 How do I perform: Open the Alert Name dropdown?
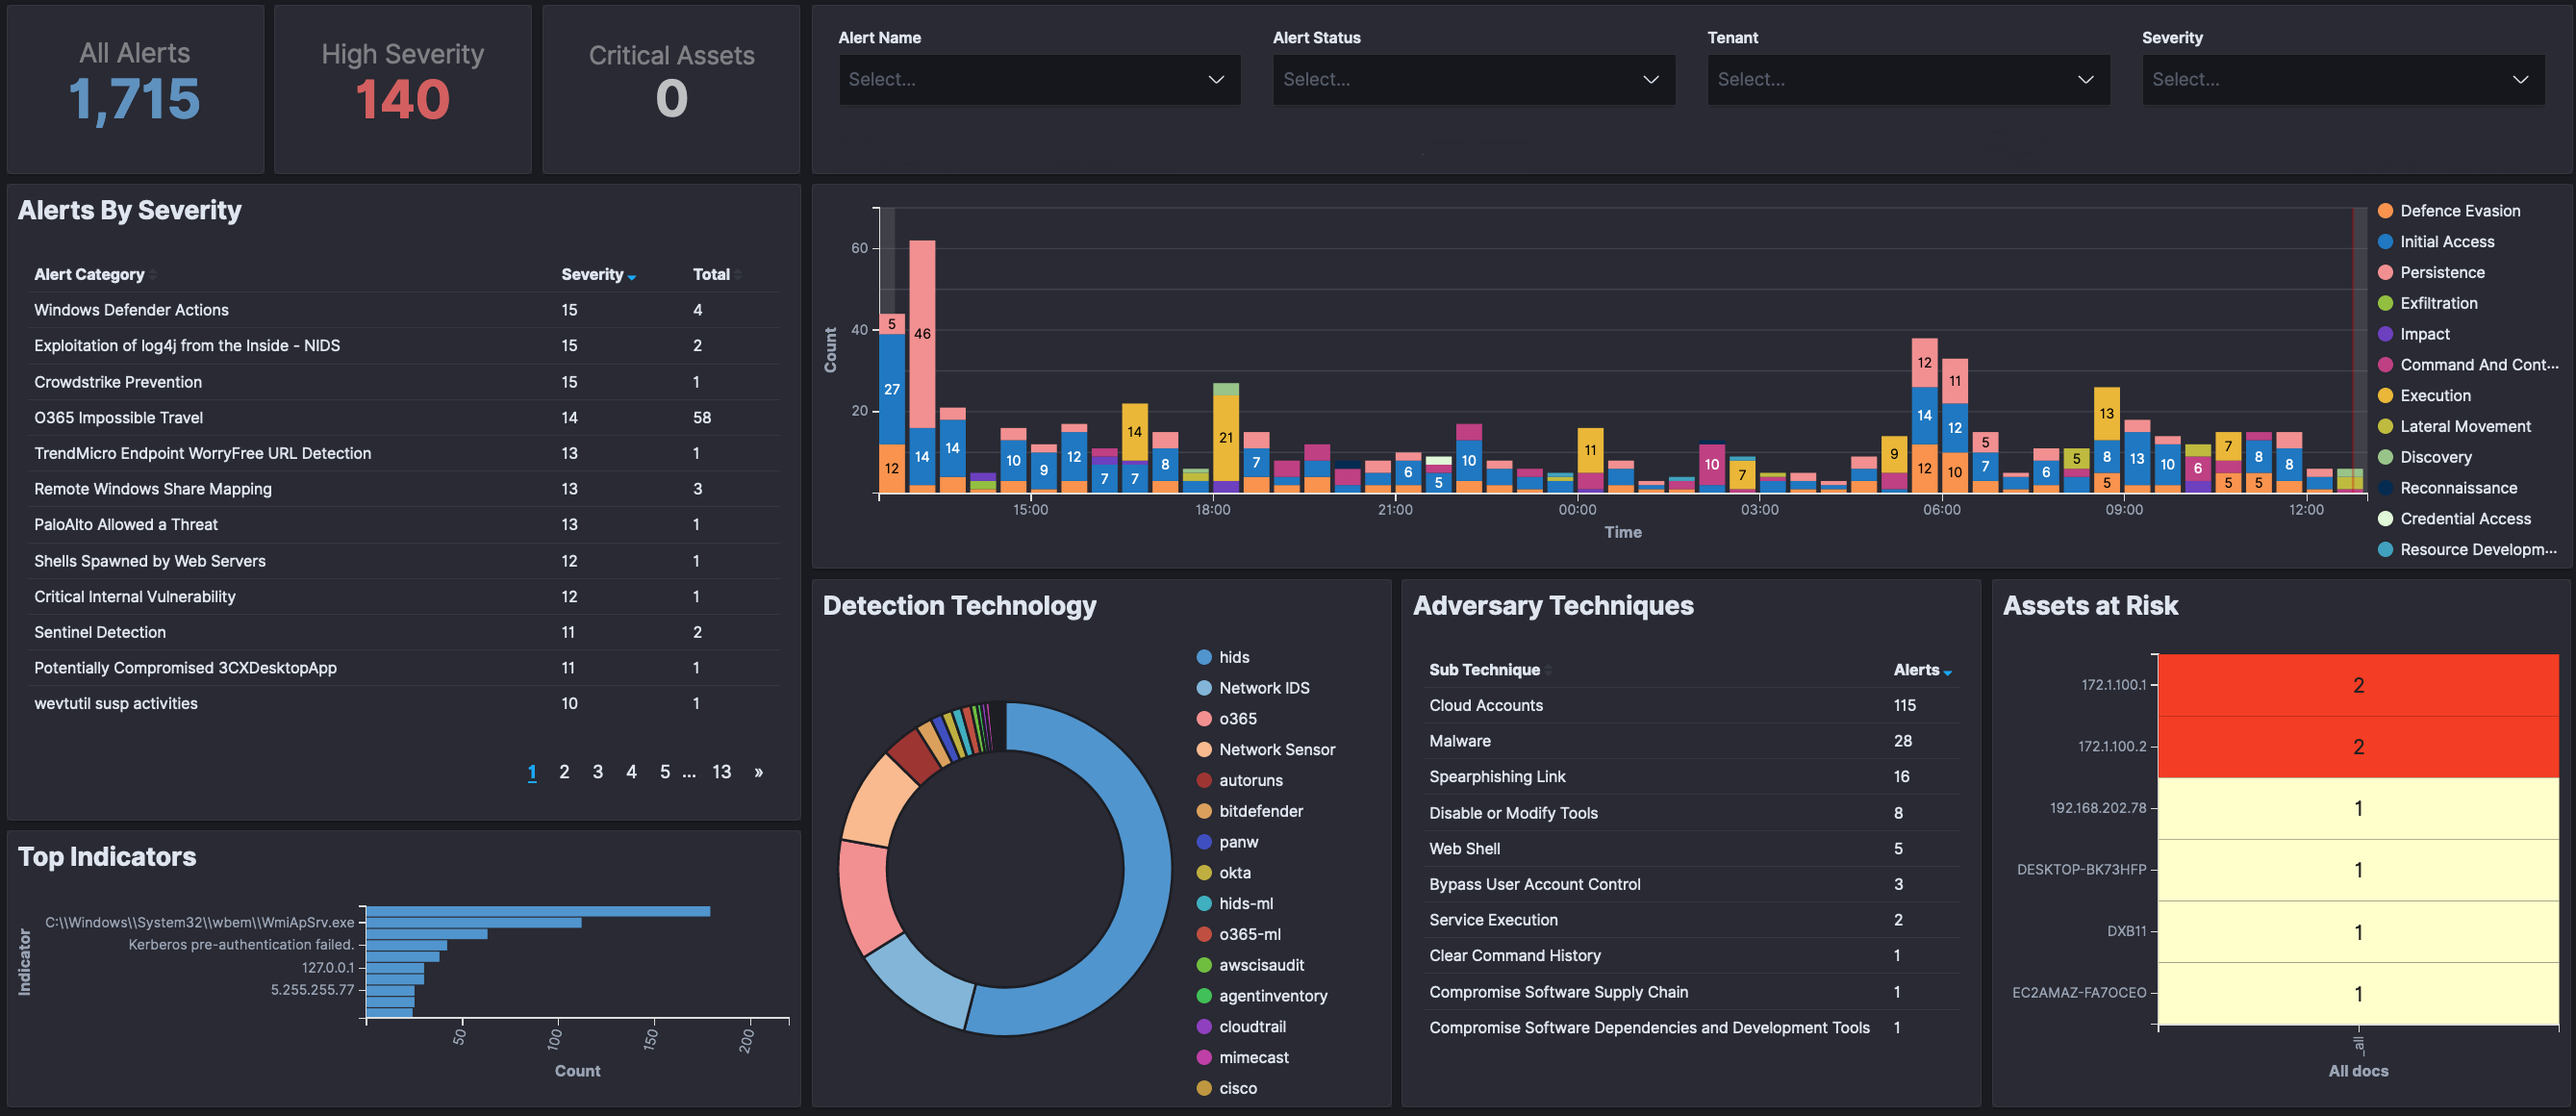point(1039,80)
